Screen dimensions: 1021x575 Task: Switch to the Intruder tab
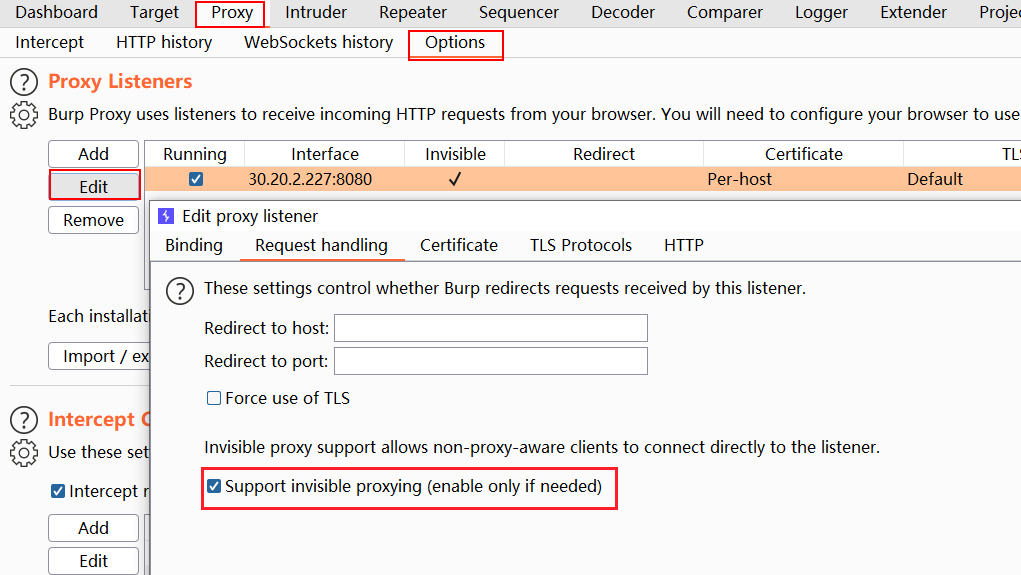(316, 13)
